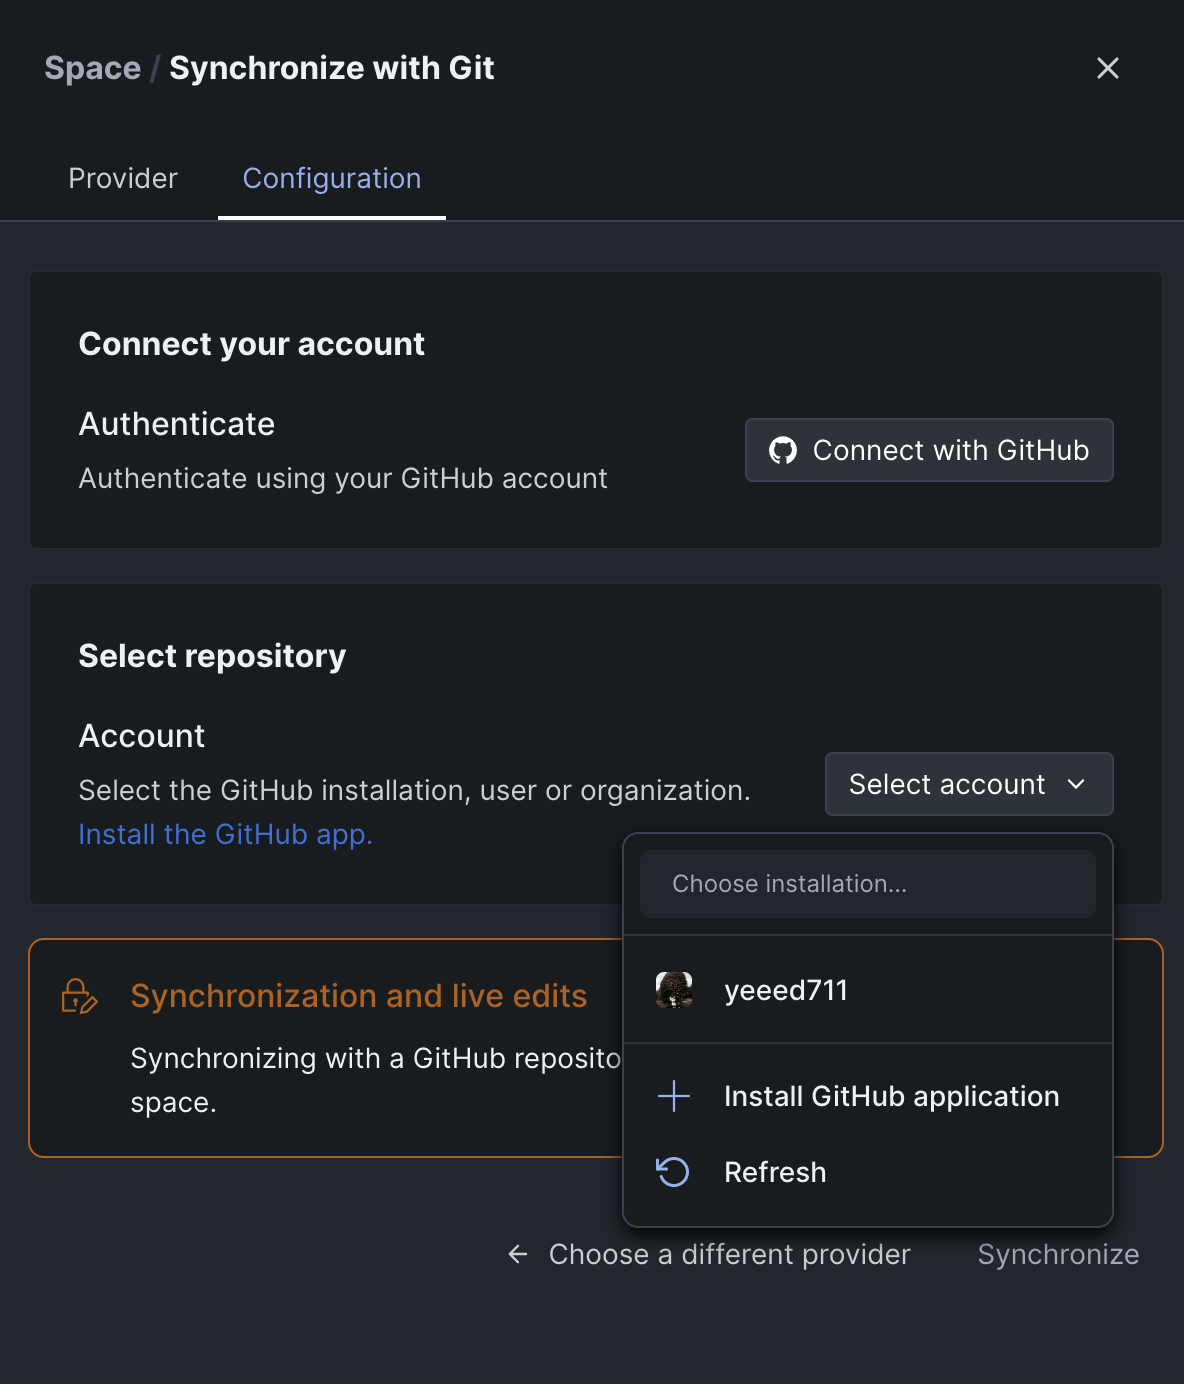Image resolution: width=1184 pixels, height=1384 pixels.
Task: Click the left arrow back icon
Action: pos(518,1254)
